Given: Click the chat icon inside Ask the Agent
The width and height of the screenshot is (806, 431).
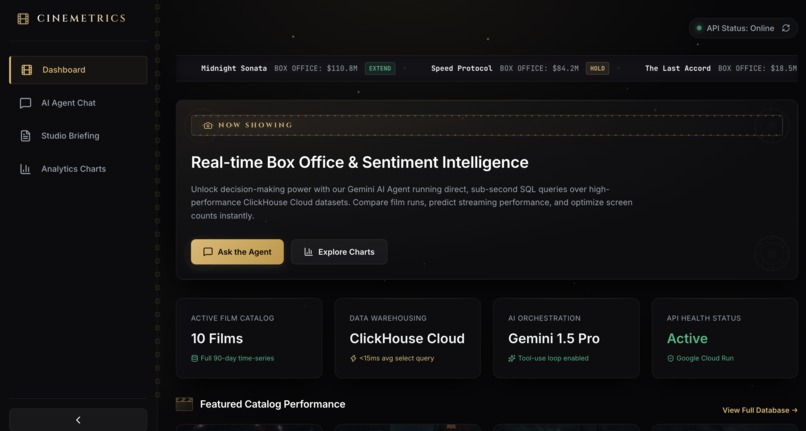Looking at the screenshot, I should (x=208, y=252).
